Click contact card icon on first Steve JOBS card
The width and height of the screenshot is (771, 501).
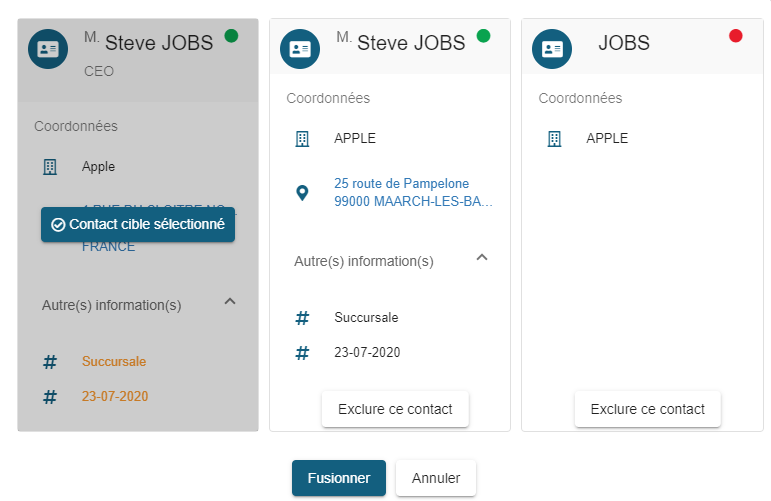click(x=48, y=49)
